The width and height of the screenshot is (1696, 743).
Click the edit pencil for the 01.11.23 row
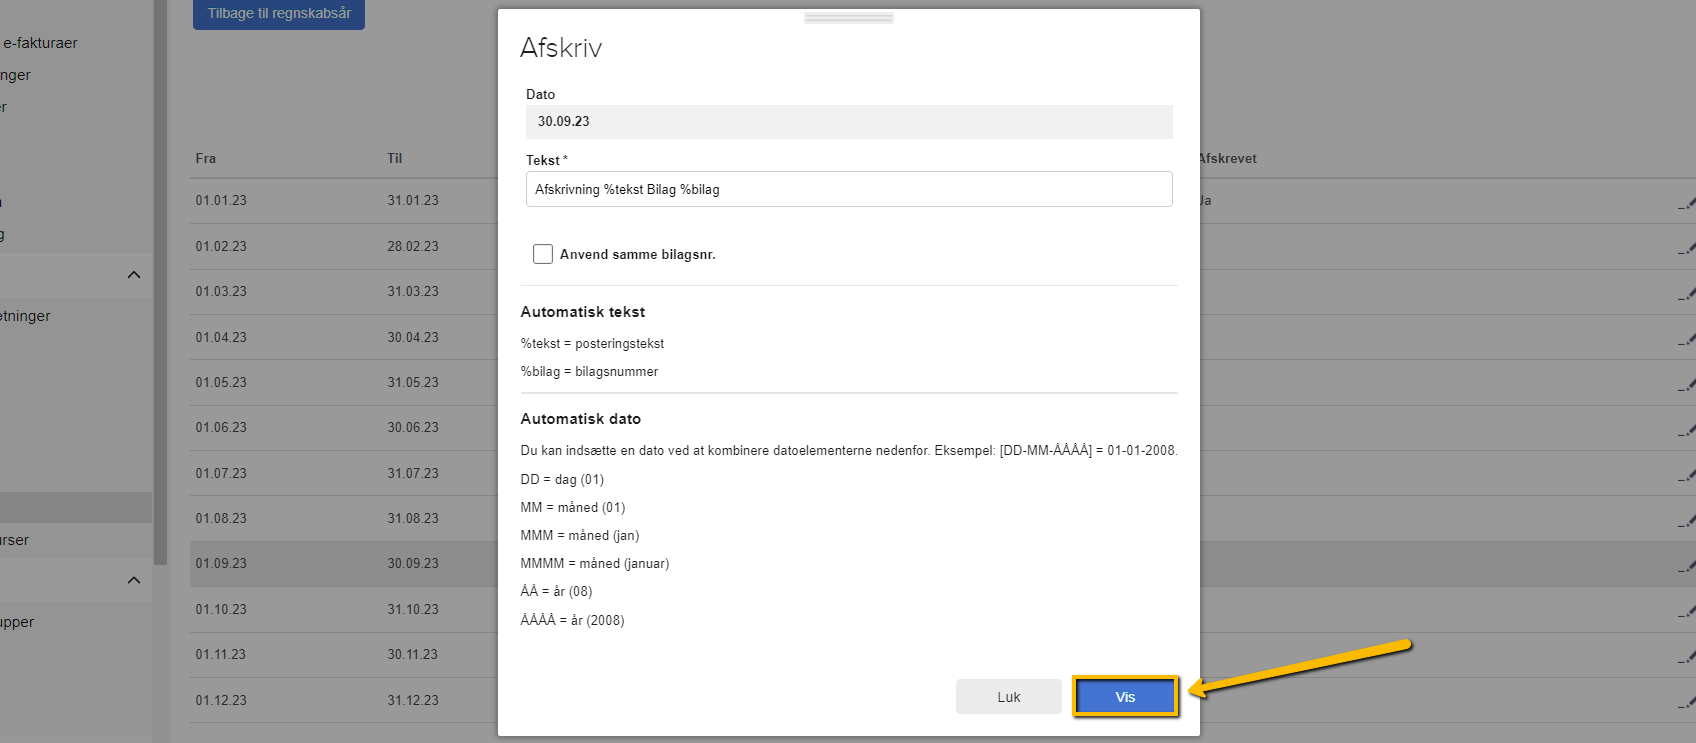pyautogui.click(x=1686, y=657)
